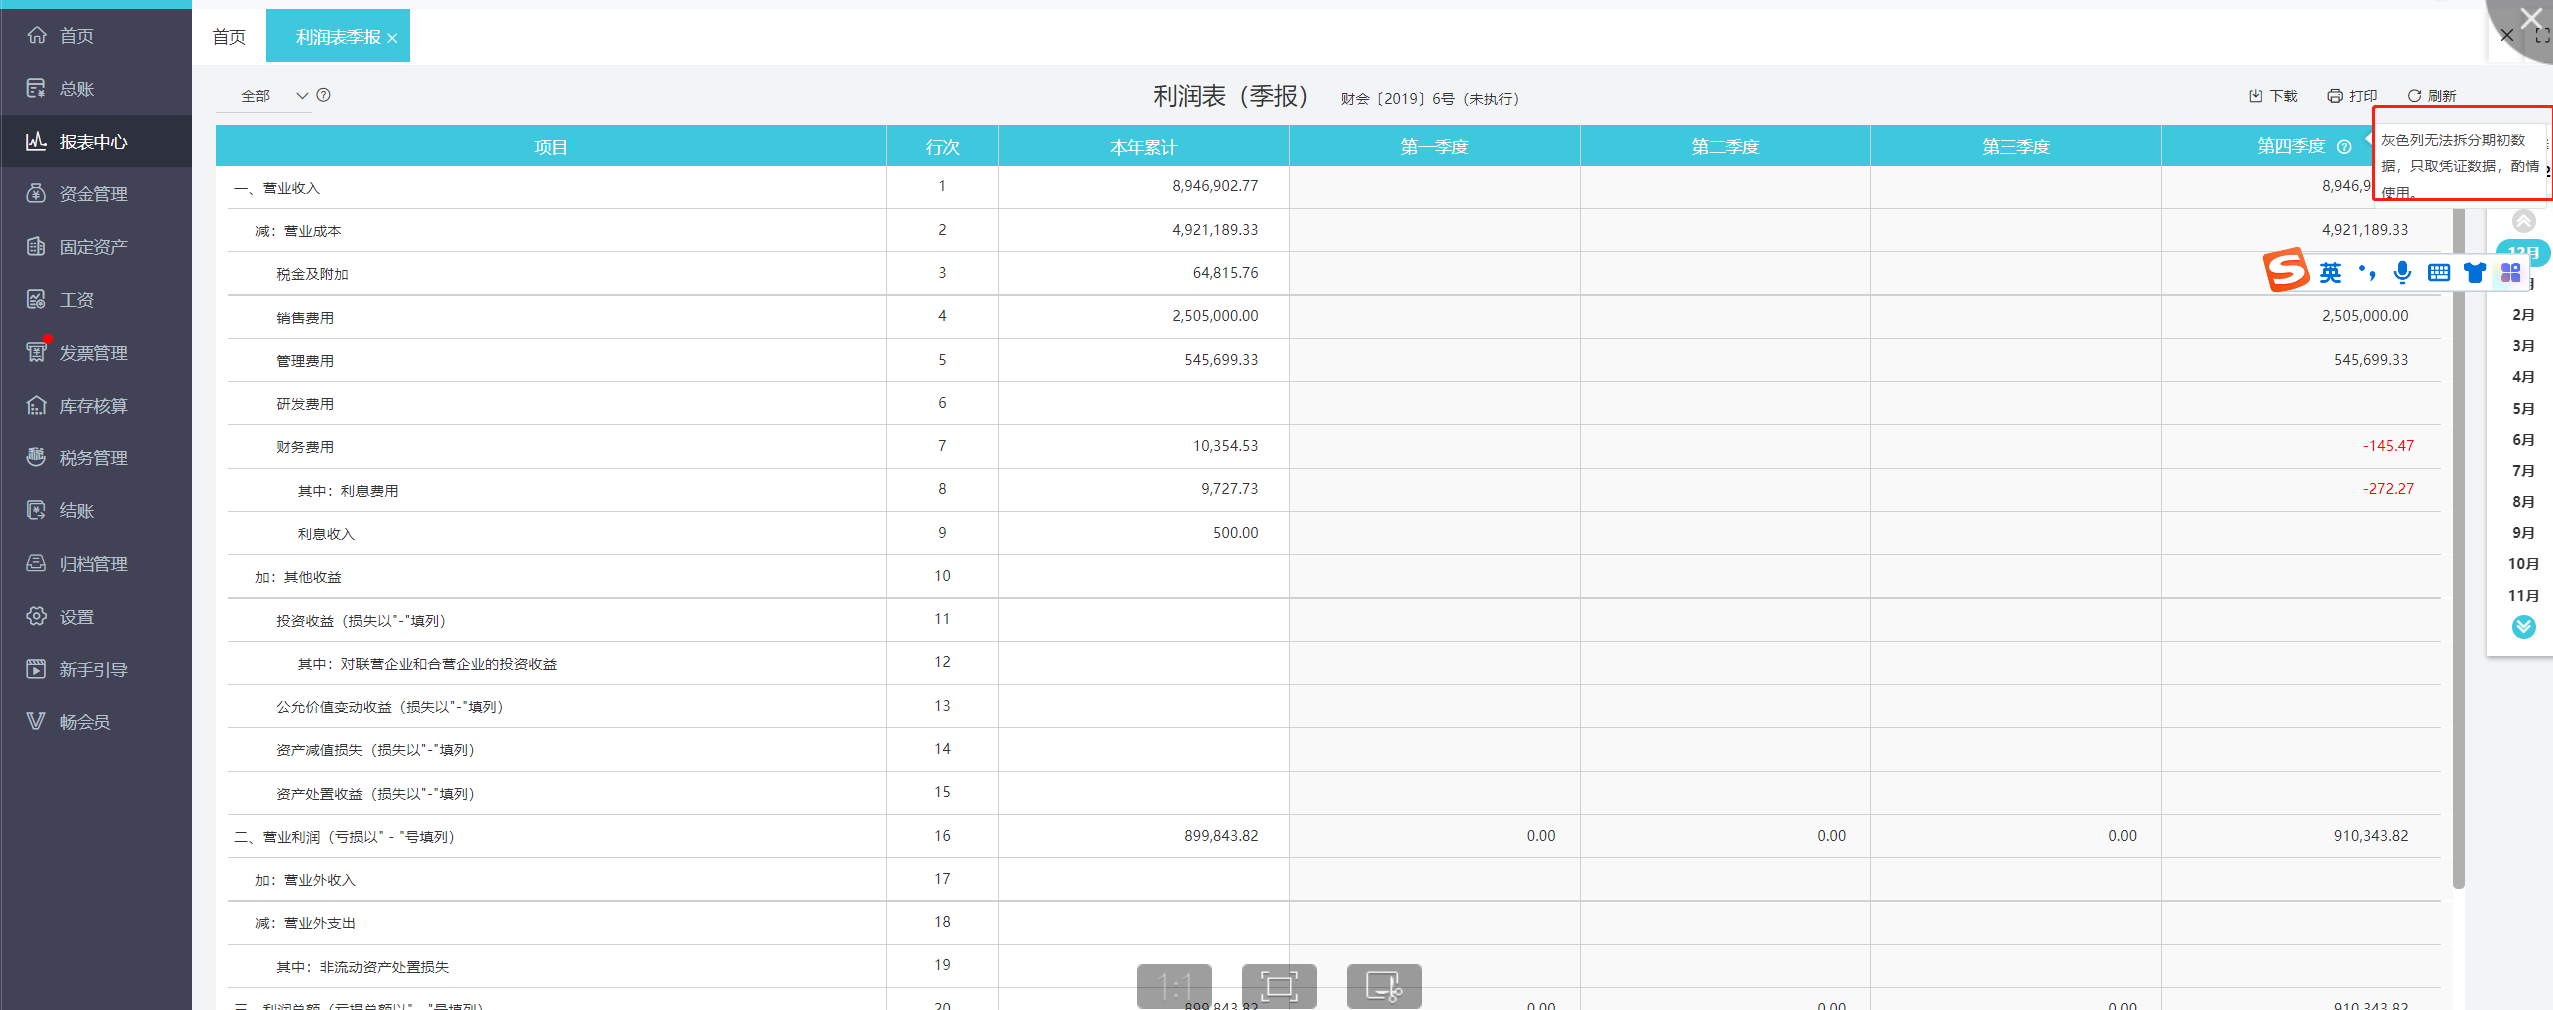Open the IME toolbox grid icon
This screenshot has width=2553, height=1010.
[x=2510, y=272]
